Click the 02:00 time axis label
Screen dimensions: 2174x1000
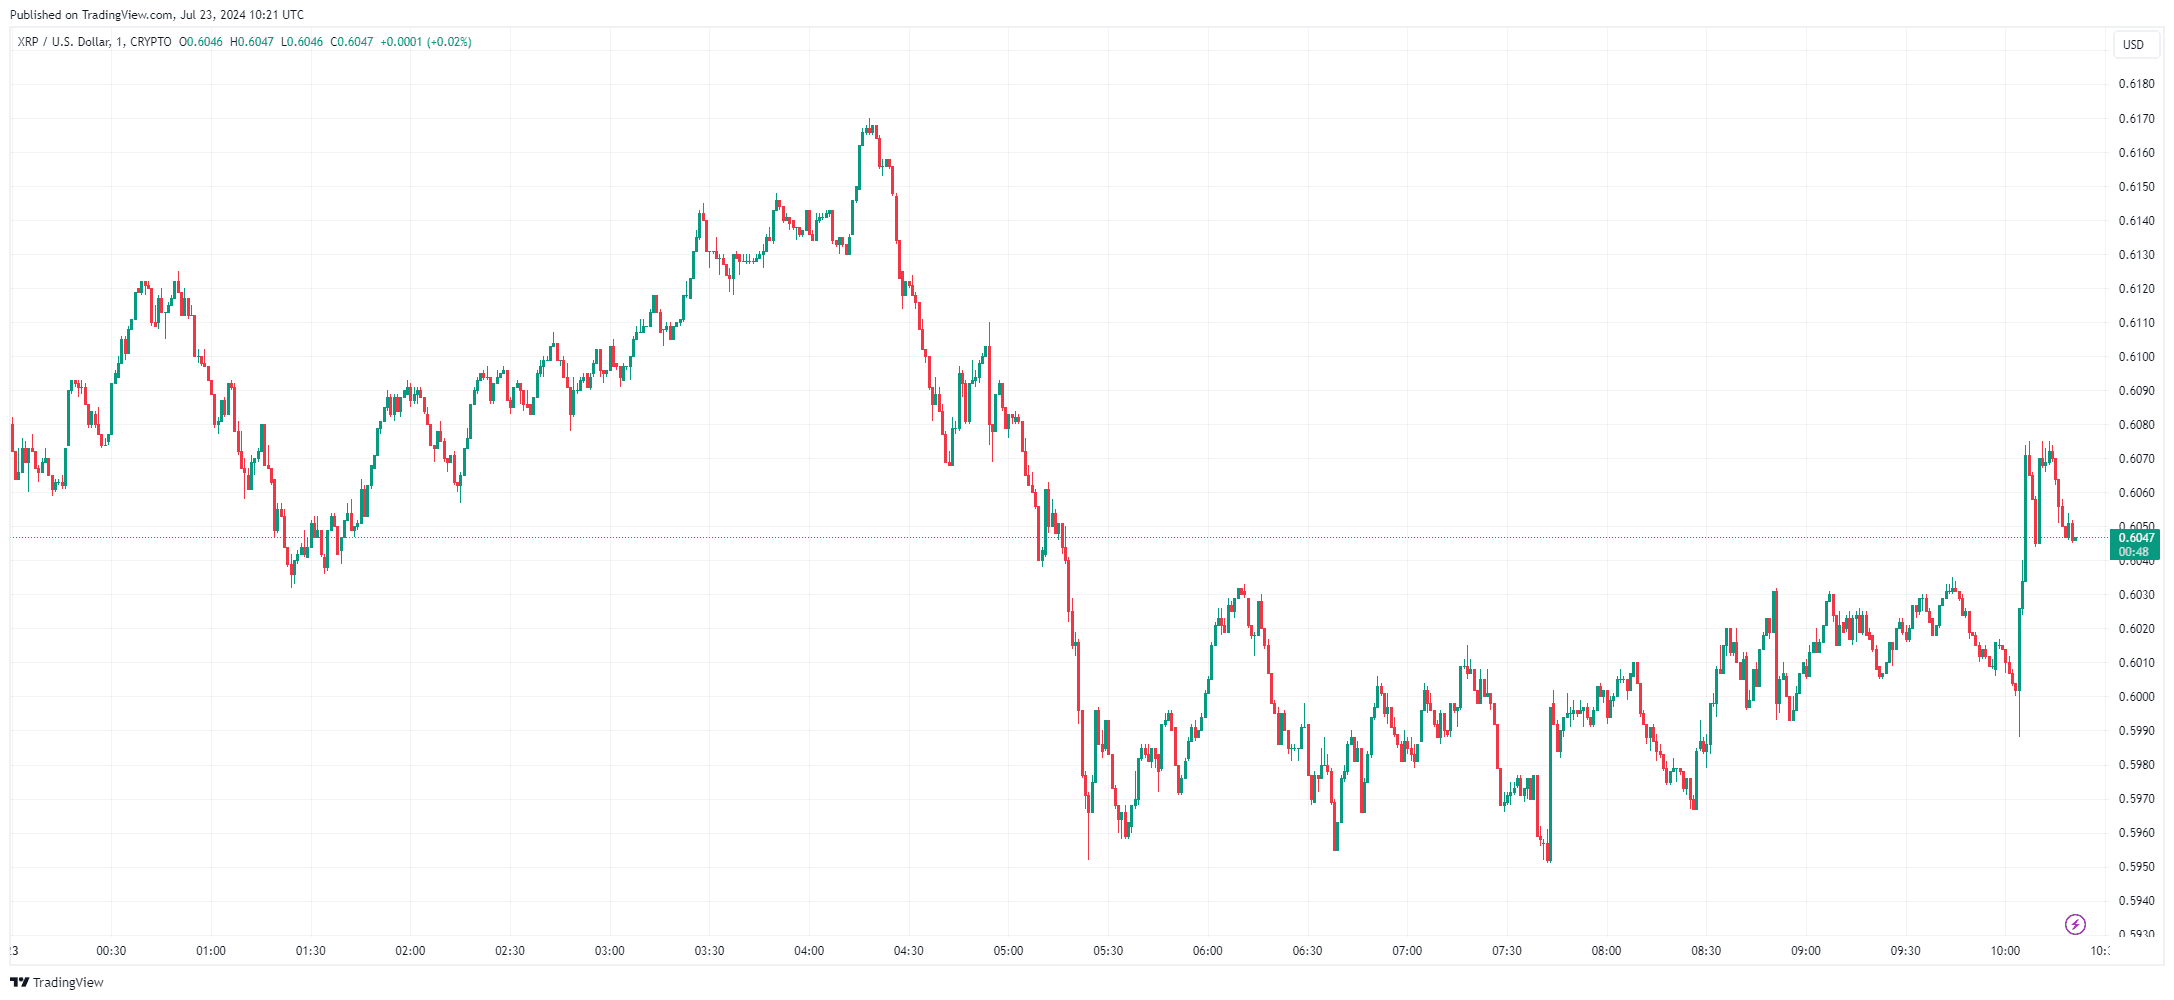tap(410, 951)
